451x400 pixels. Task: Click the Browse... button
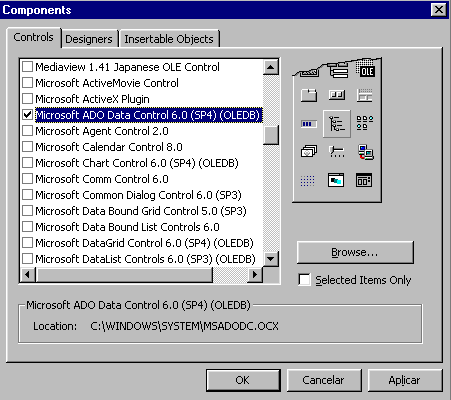(355, 252)
